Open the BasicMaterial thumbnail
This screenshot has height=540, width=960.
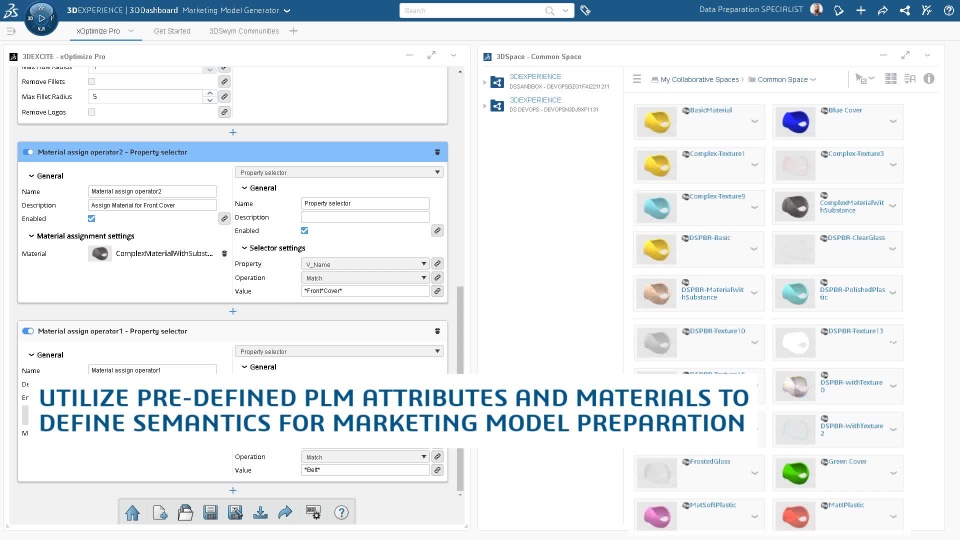656,121
